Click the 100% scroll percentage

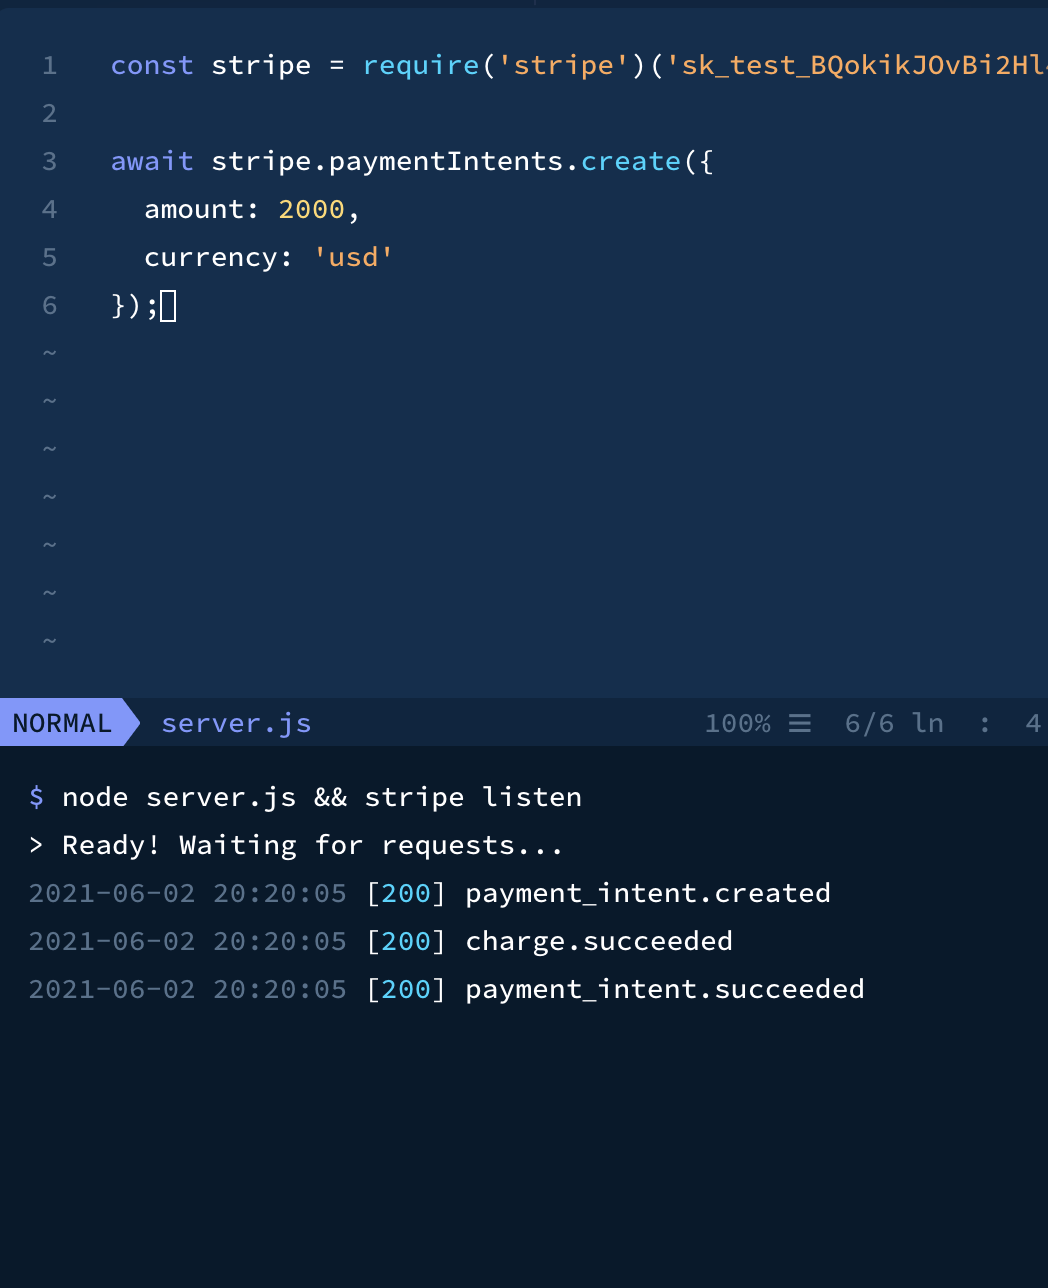coord(738,723)
